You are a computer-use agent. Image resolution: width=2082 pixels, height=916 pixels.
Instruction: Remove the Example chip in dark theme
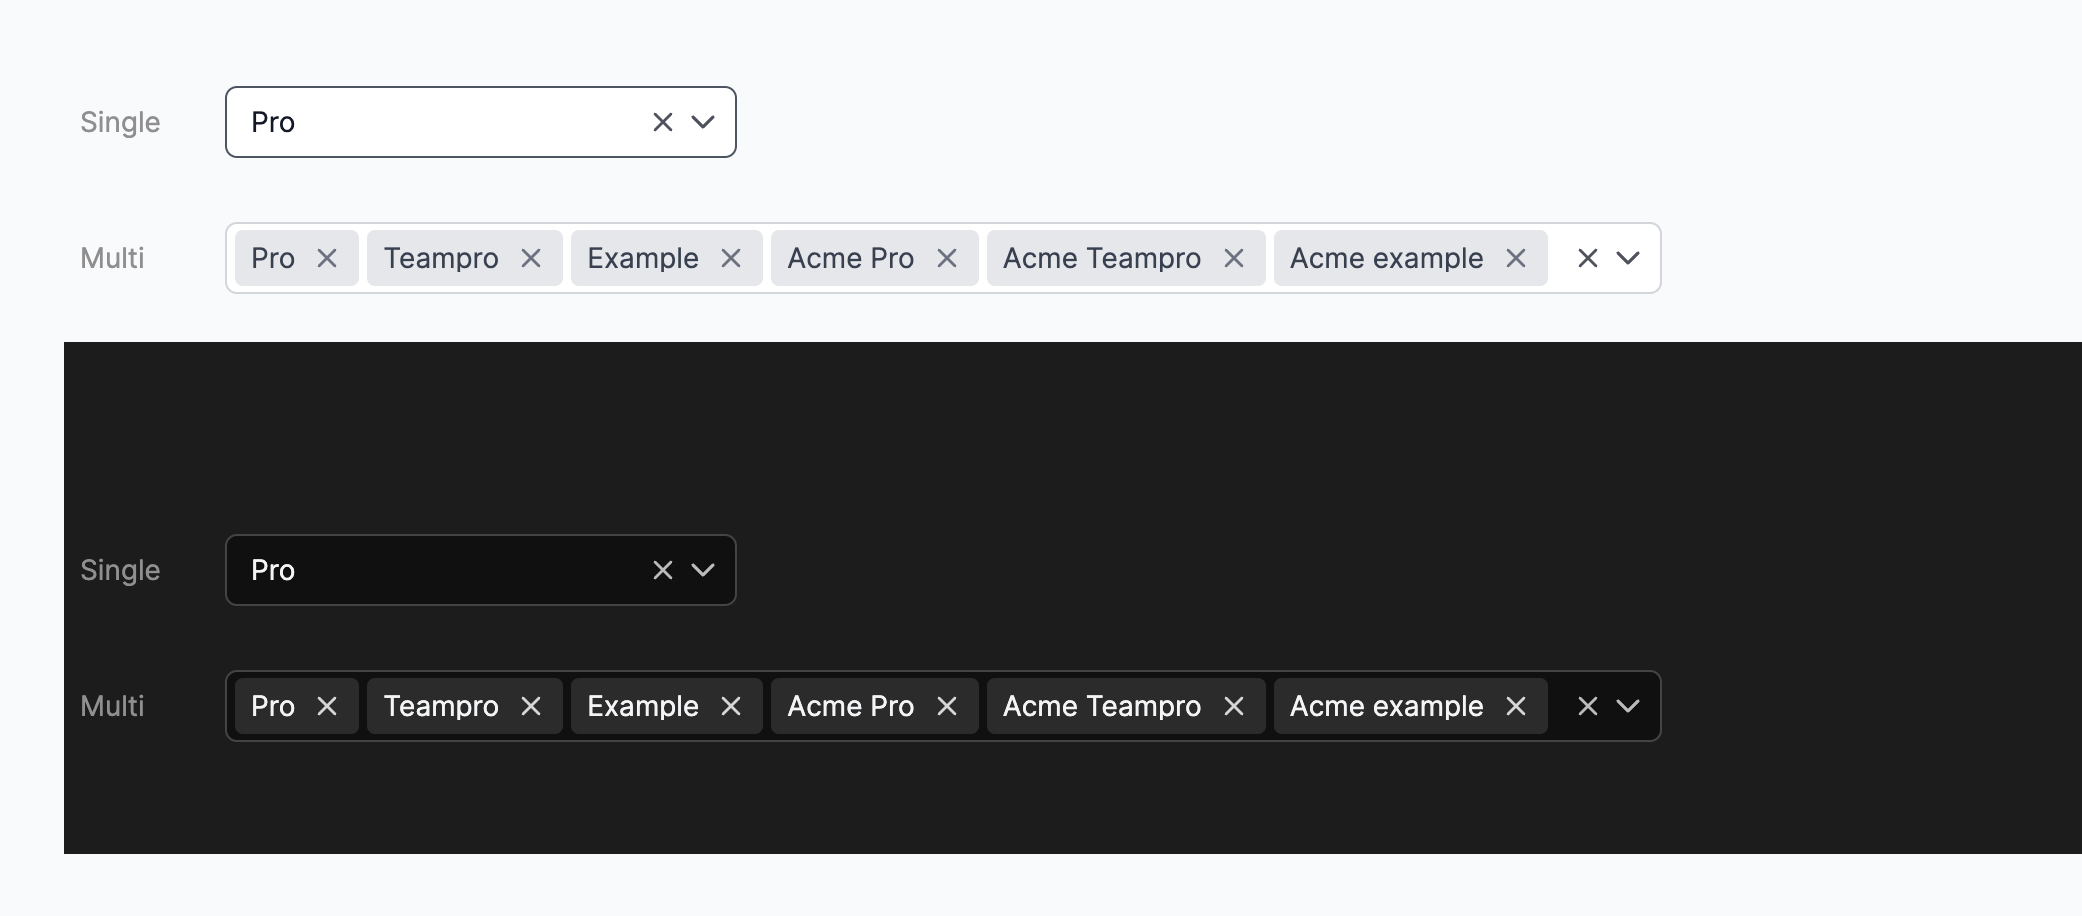coord(730,706)
